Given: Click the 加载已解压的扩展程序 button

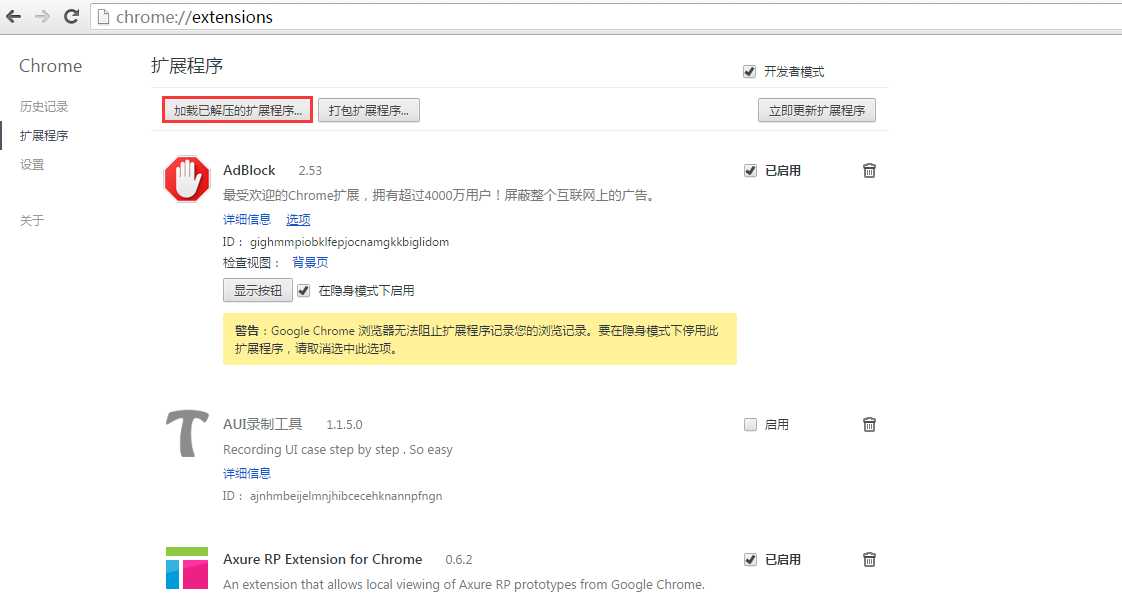Looking at the screenshot, I should pyautogui.click(x=237, y=108).
